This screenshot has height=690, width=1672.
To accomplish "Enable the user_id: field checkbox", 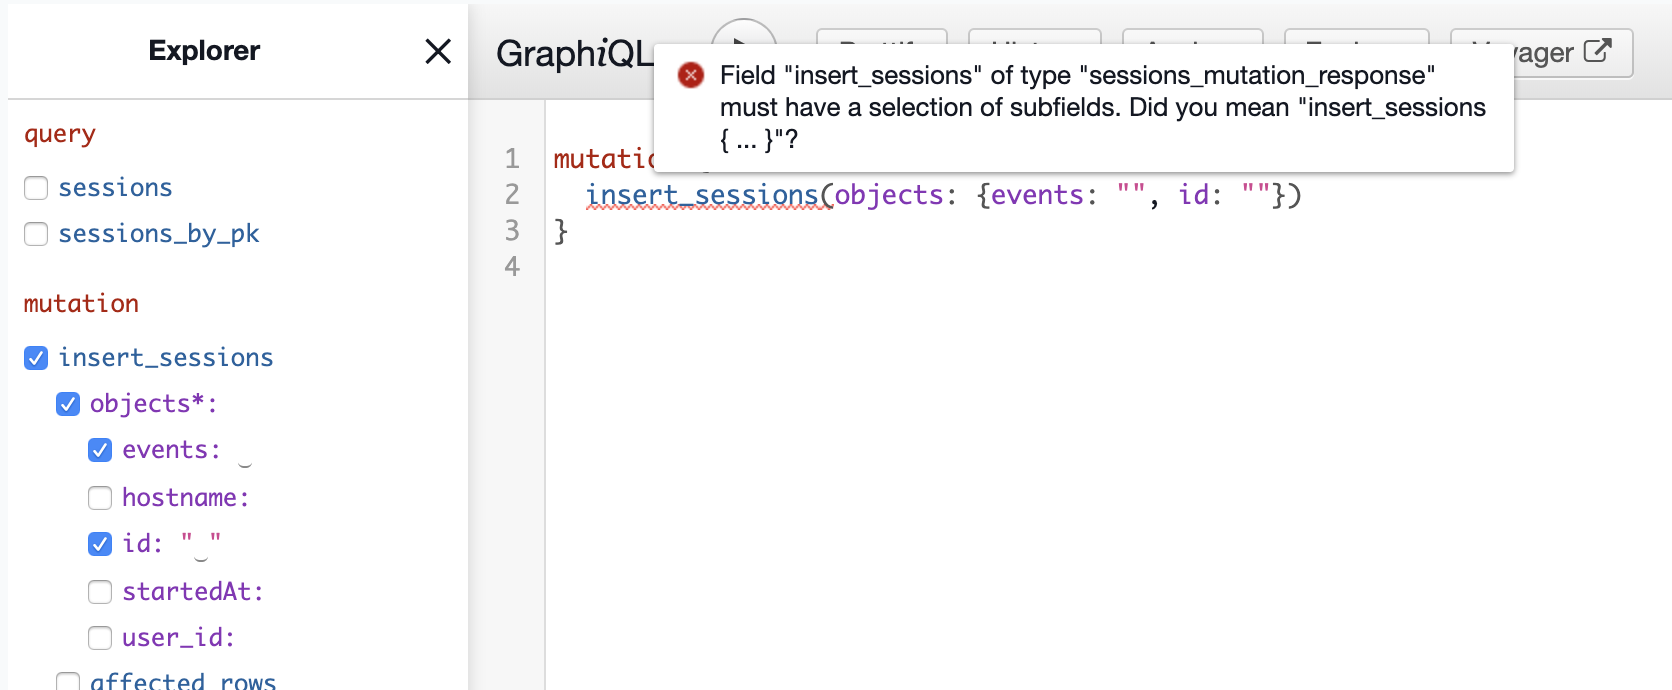I will point(100,638).
